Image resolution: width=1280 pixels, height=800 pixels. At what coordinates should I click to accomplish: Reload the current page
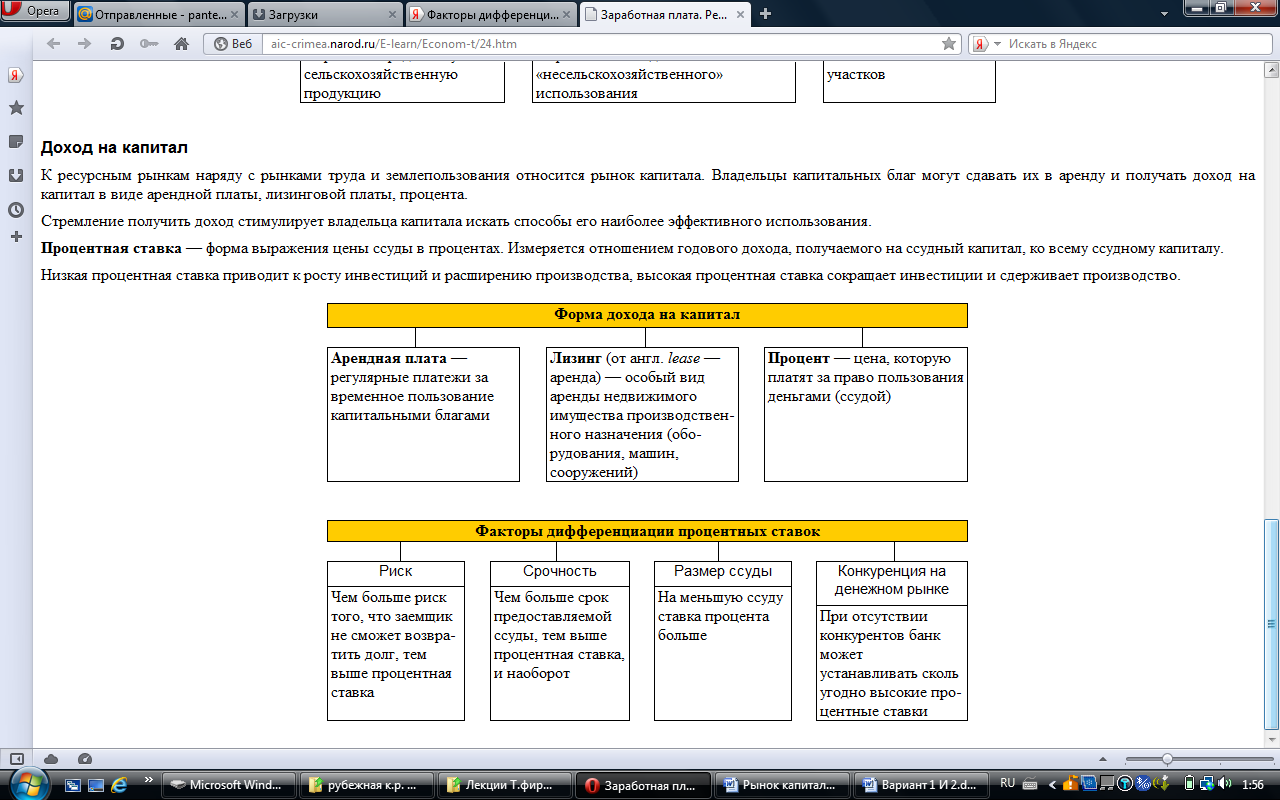[x=117, y=44]
